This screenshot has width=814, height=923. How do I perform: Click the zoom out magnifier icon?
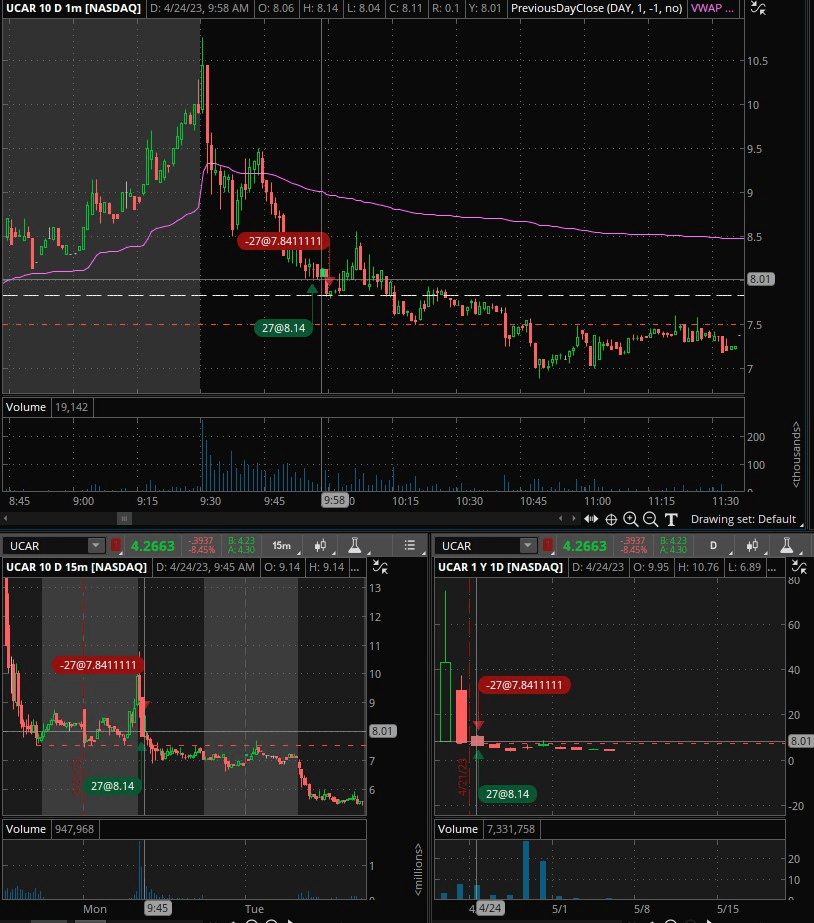[650, 519]
